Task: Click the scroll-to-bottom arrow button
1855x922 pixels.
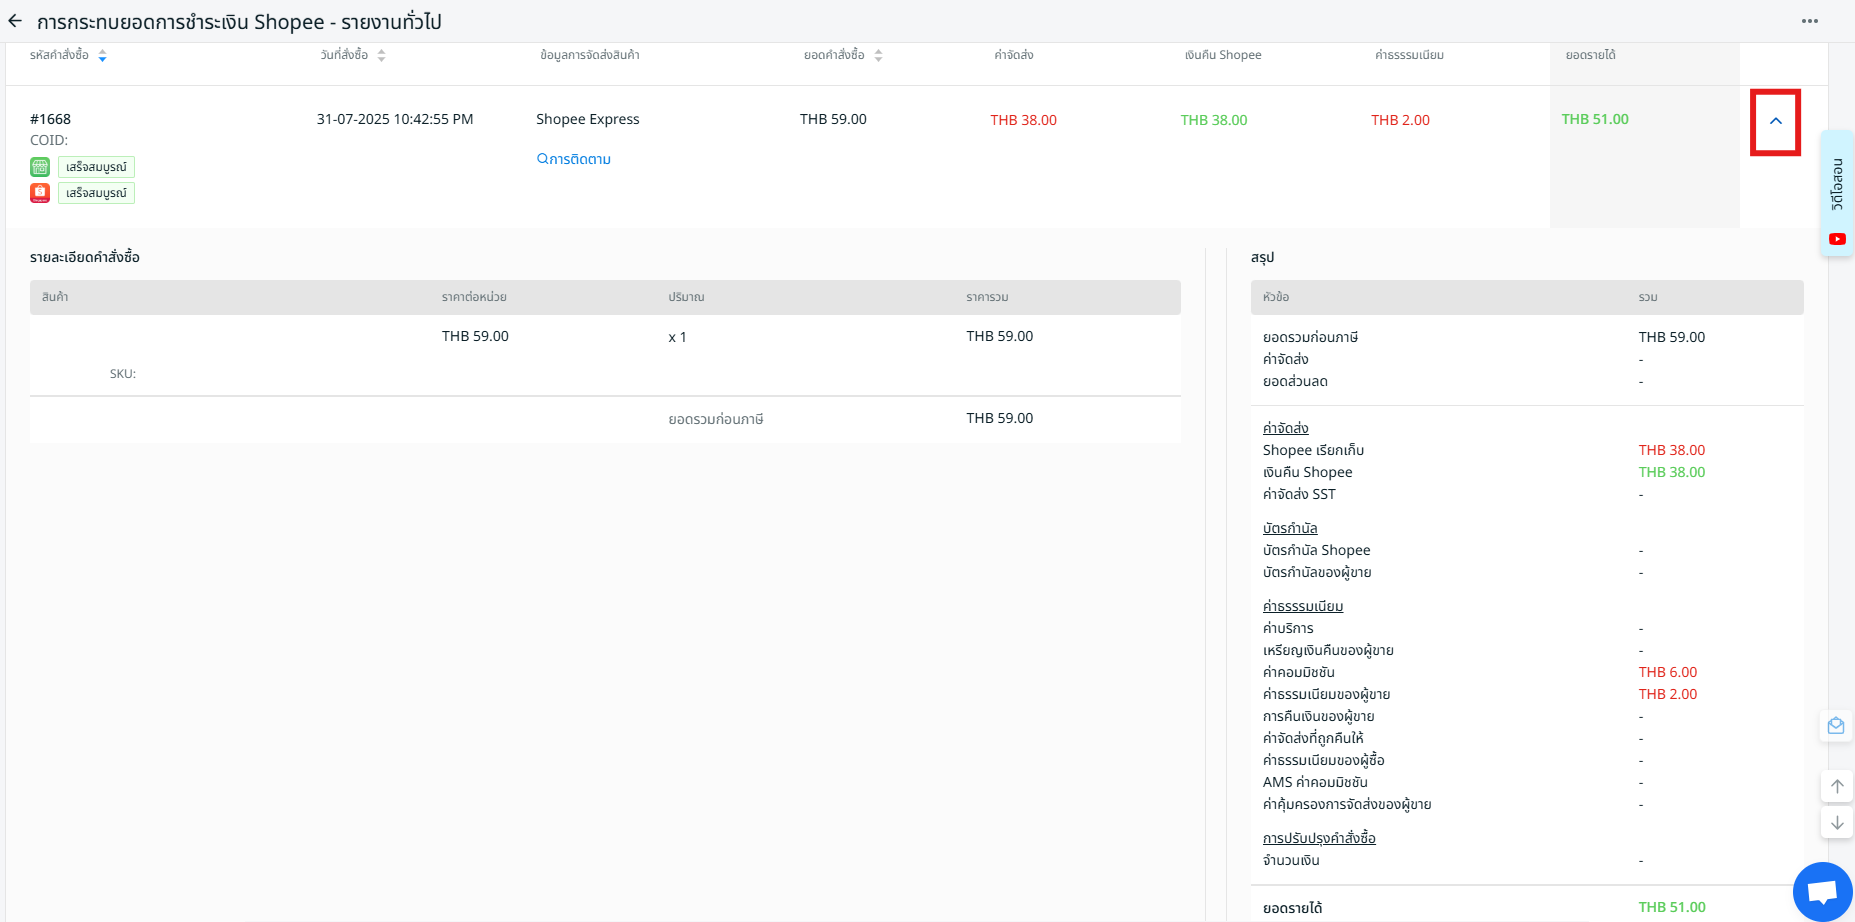Action: 1836,823
